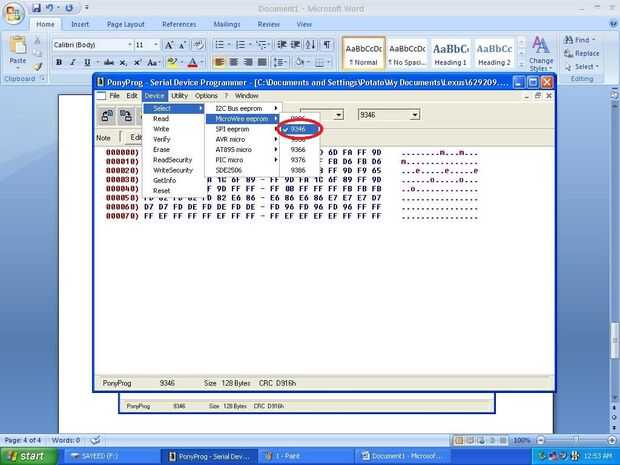Switch to the References tab in Word
The image size is (620, 465).
click(x=179, y=25)
